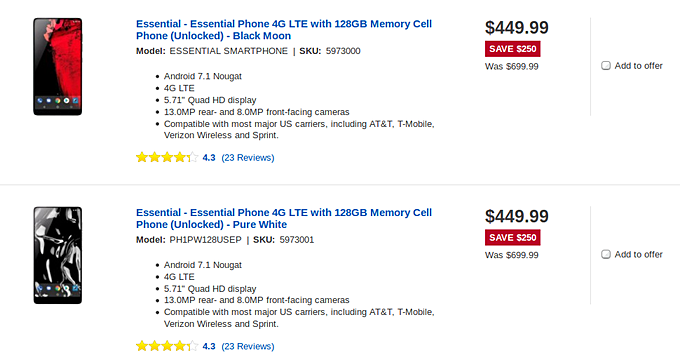This screenshot has width=680, height=362.
Task: Click the star rating icons for Pure White phone
Action: 167,346
